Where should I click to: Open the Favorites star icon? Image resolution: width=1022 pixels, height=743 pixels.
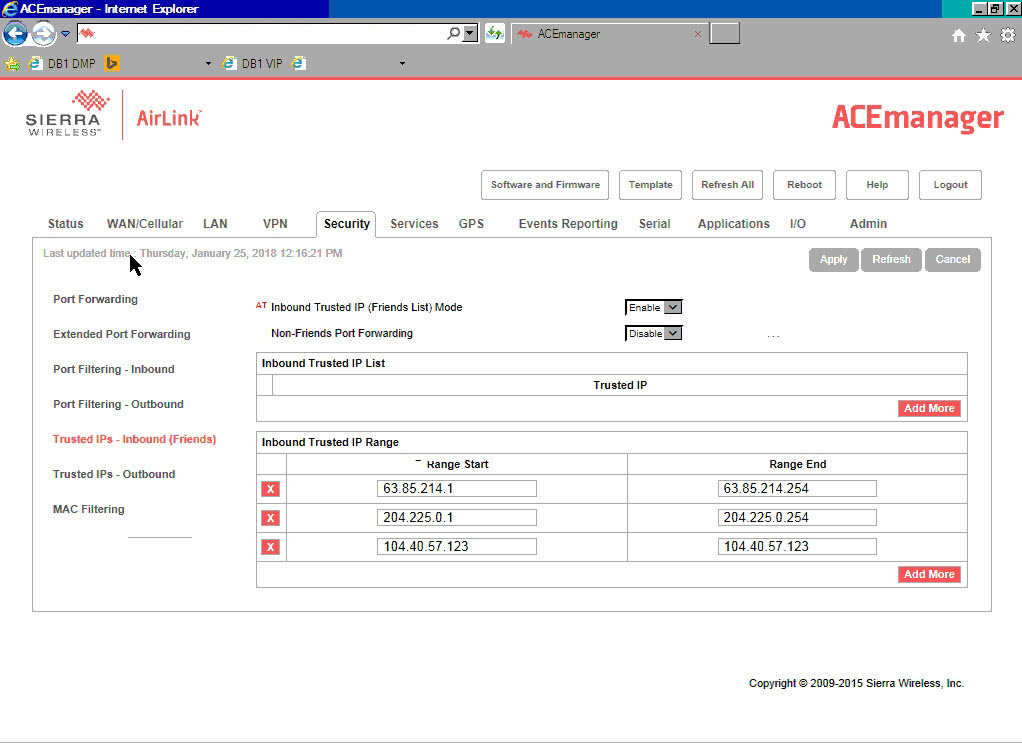click(x=983, y=35)
